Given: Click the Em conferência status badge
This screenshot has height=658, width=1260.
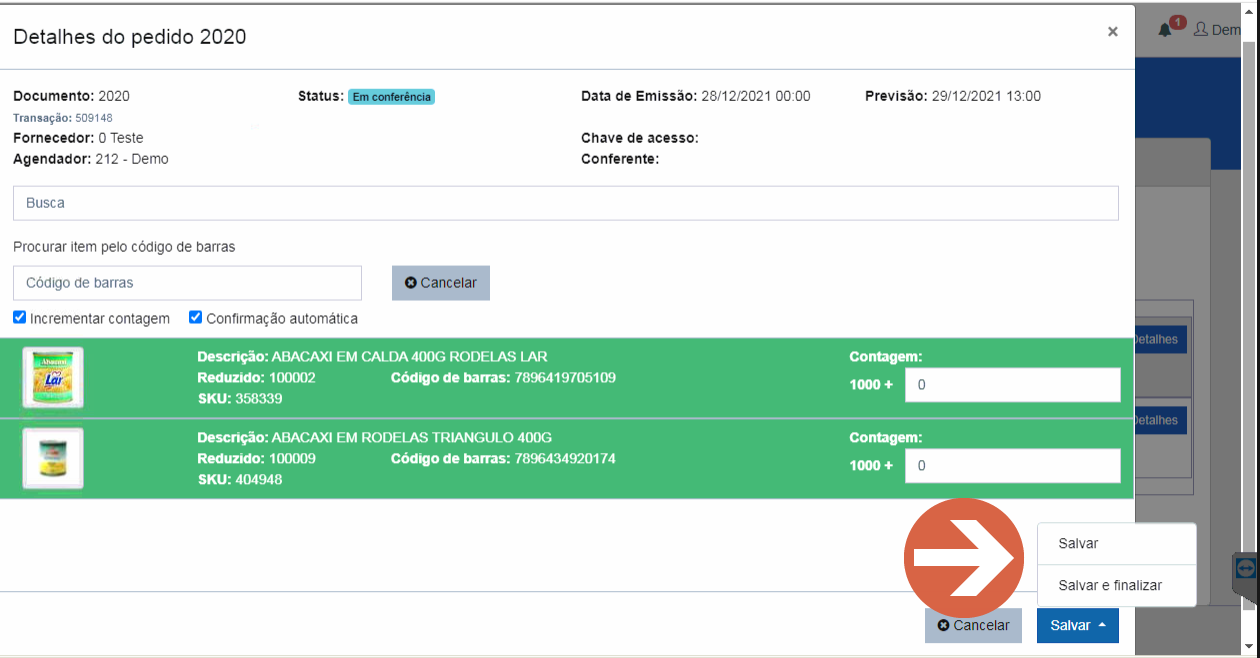Looking at the screenshot, I should pyautogui.click(x=391, y=97).
